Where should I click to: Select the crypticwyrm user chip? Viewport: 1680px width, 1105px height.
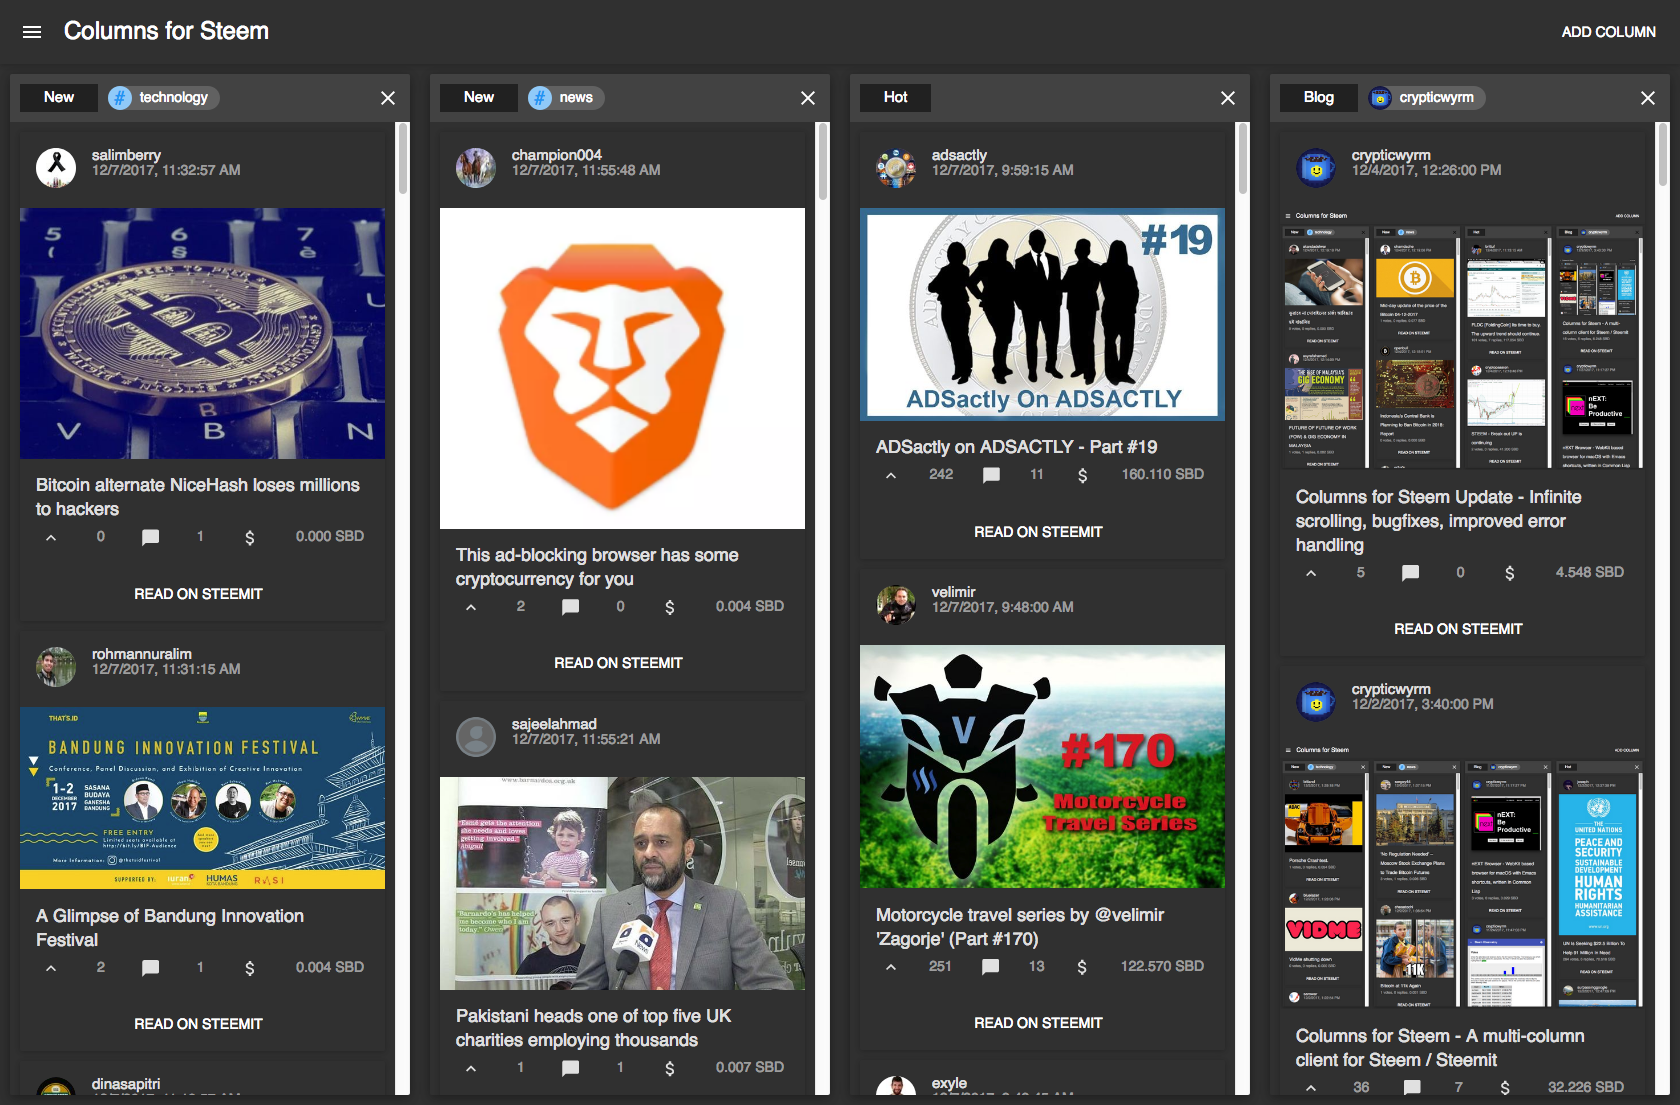1426,97
